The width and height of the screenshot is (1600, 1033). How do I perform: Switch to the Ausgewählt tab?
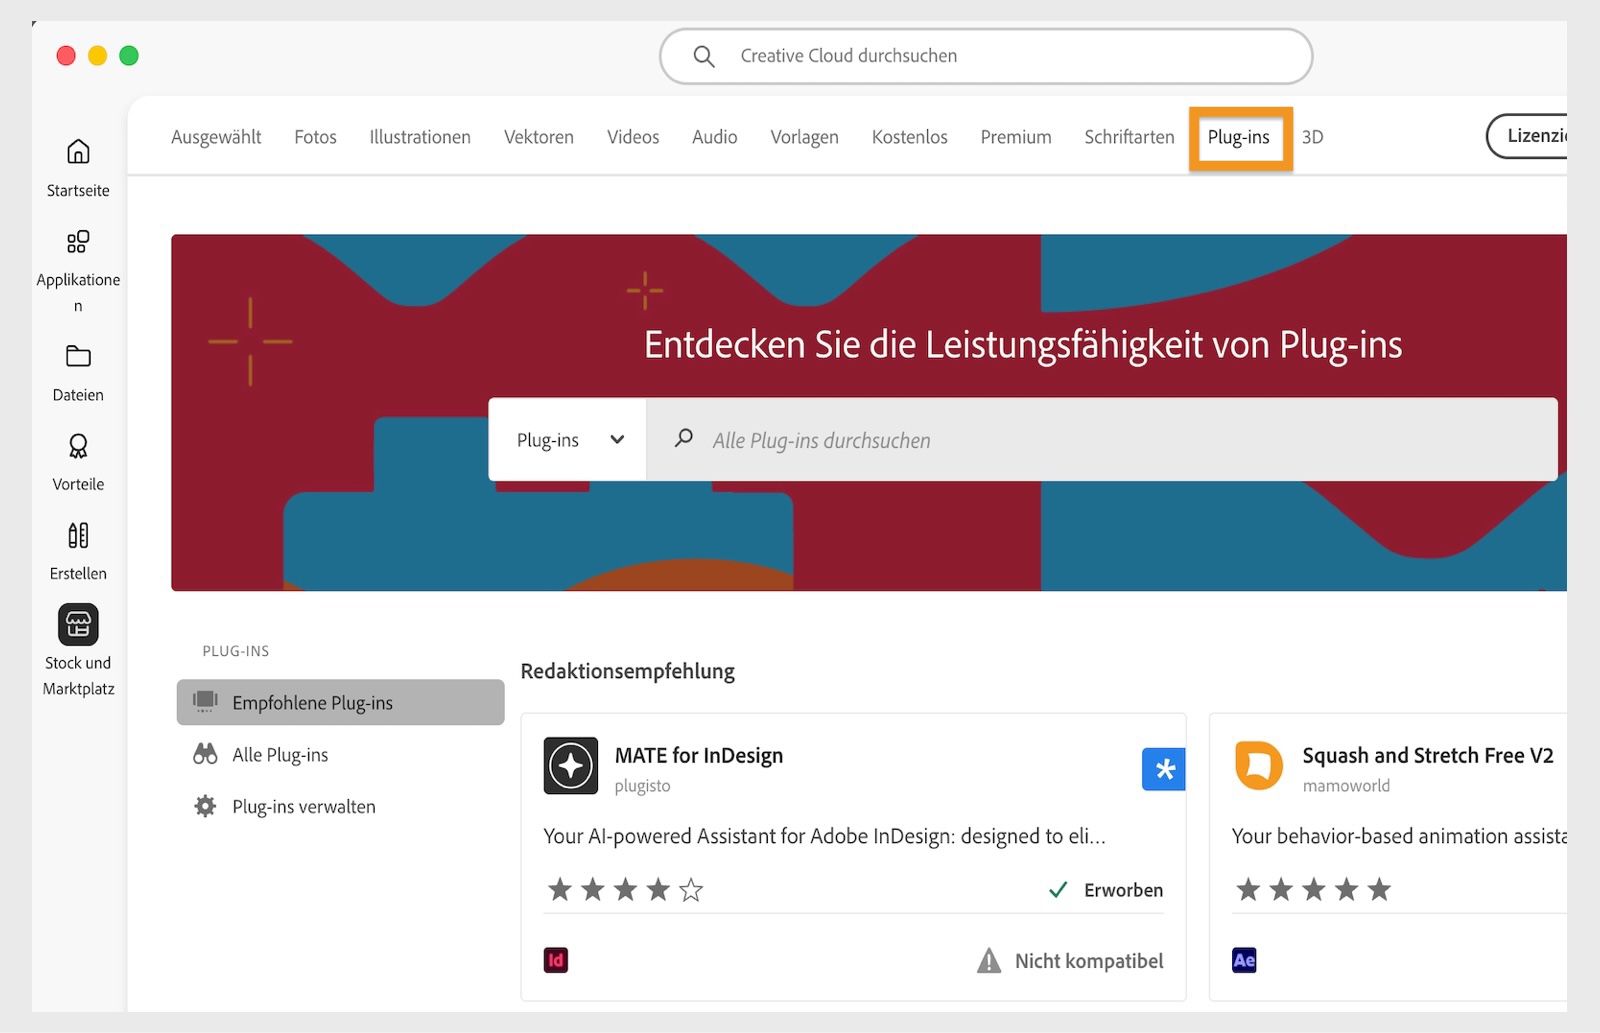click(216, 137)
